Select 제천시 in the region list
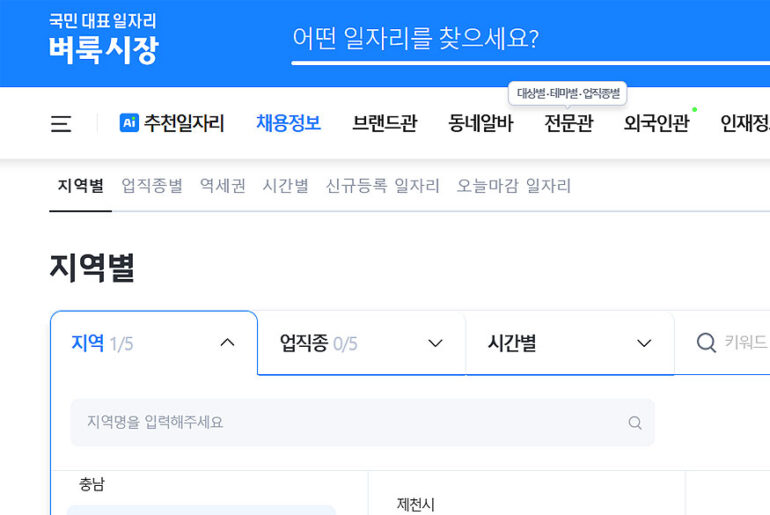Image resolution: width=770 pixels, height=515 pixels. click(416, 504)
